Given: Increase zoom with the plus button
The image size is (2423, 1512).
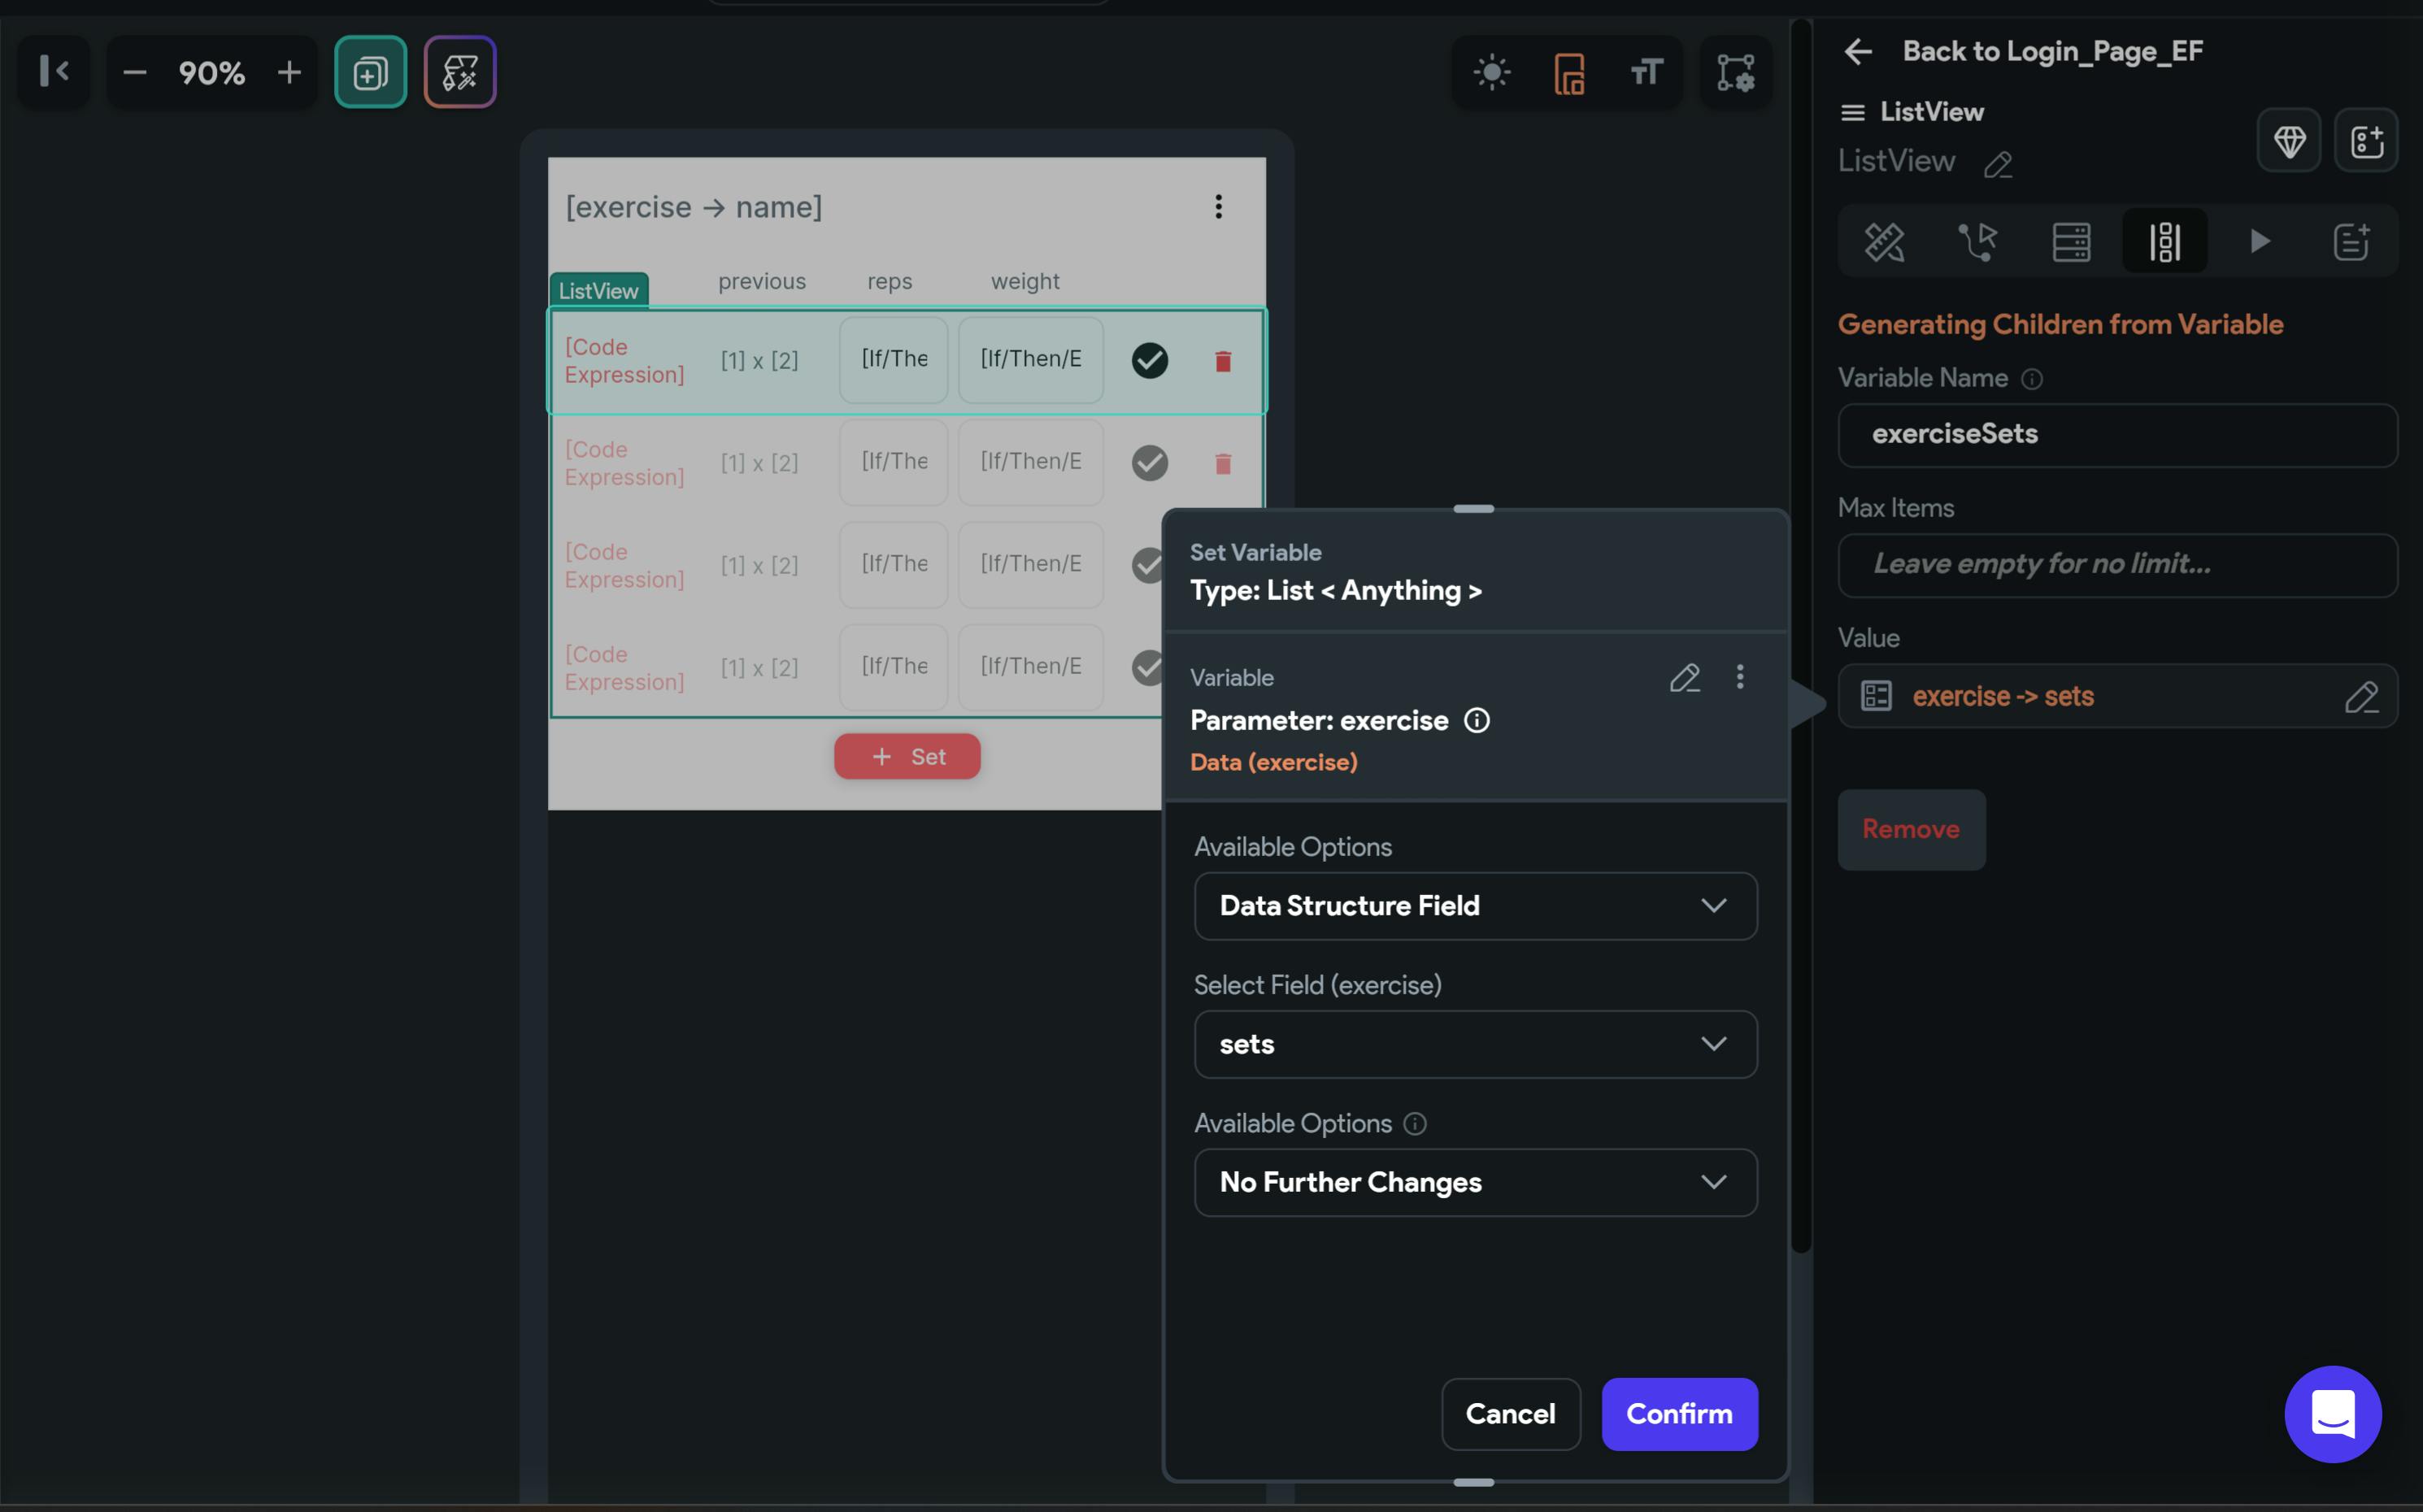Looking at the screenshot, I should click(289, 72).
